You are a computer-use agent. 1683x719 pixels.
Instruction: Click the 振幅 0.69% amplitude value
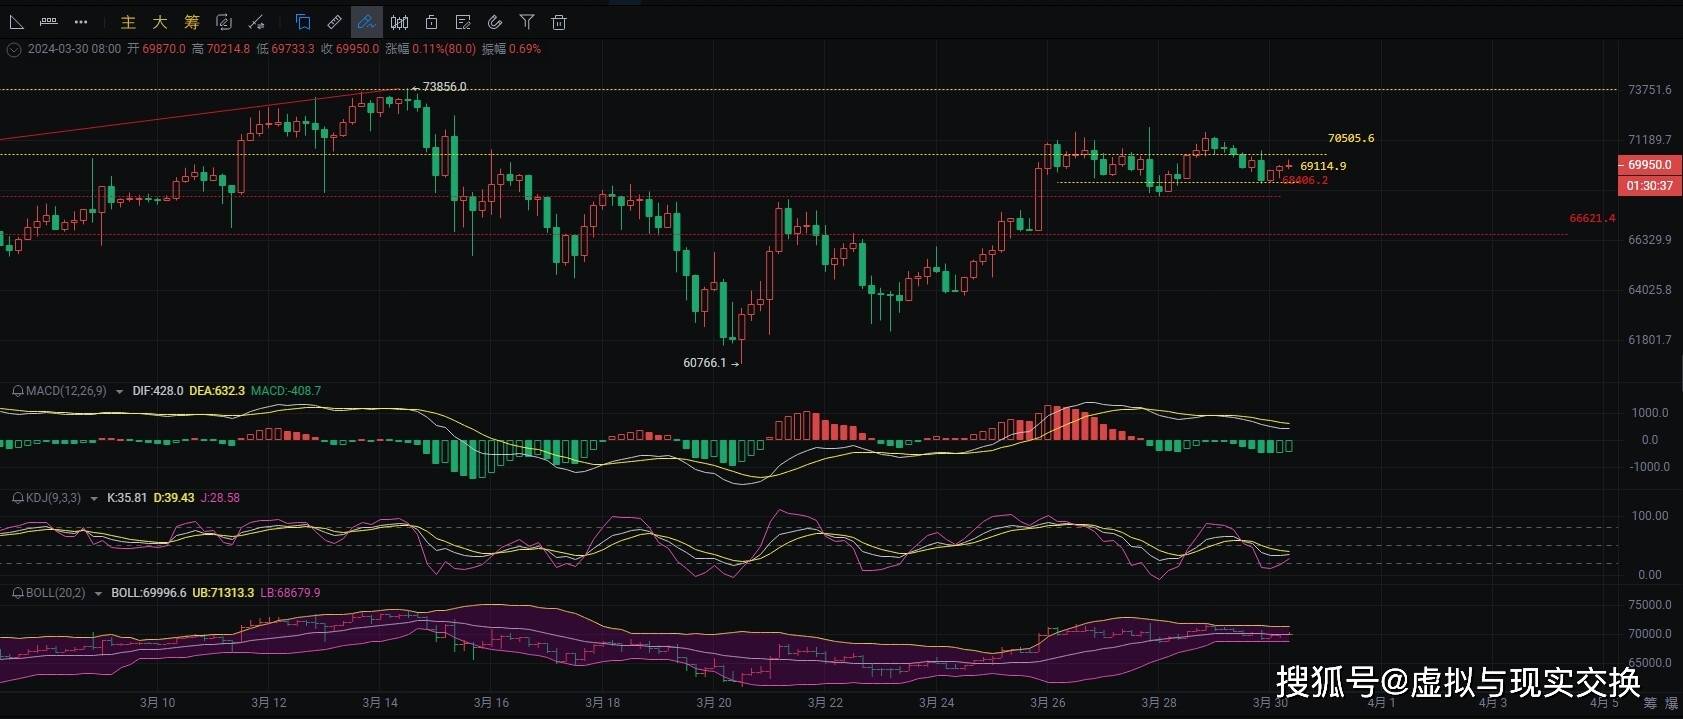(511, 49)
